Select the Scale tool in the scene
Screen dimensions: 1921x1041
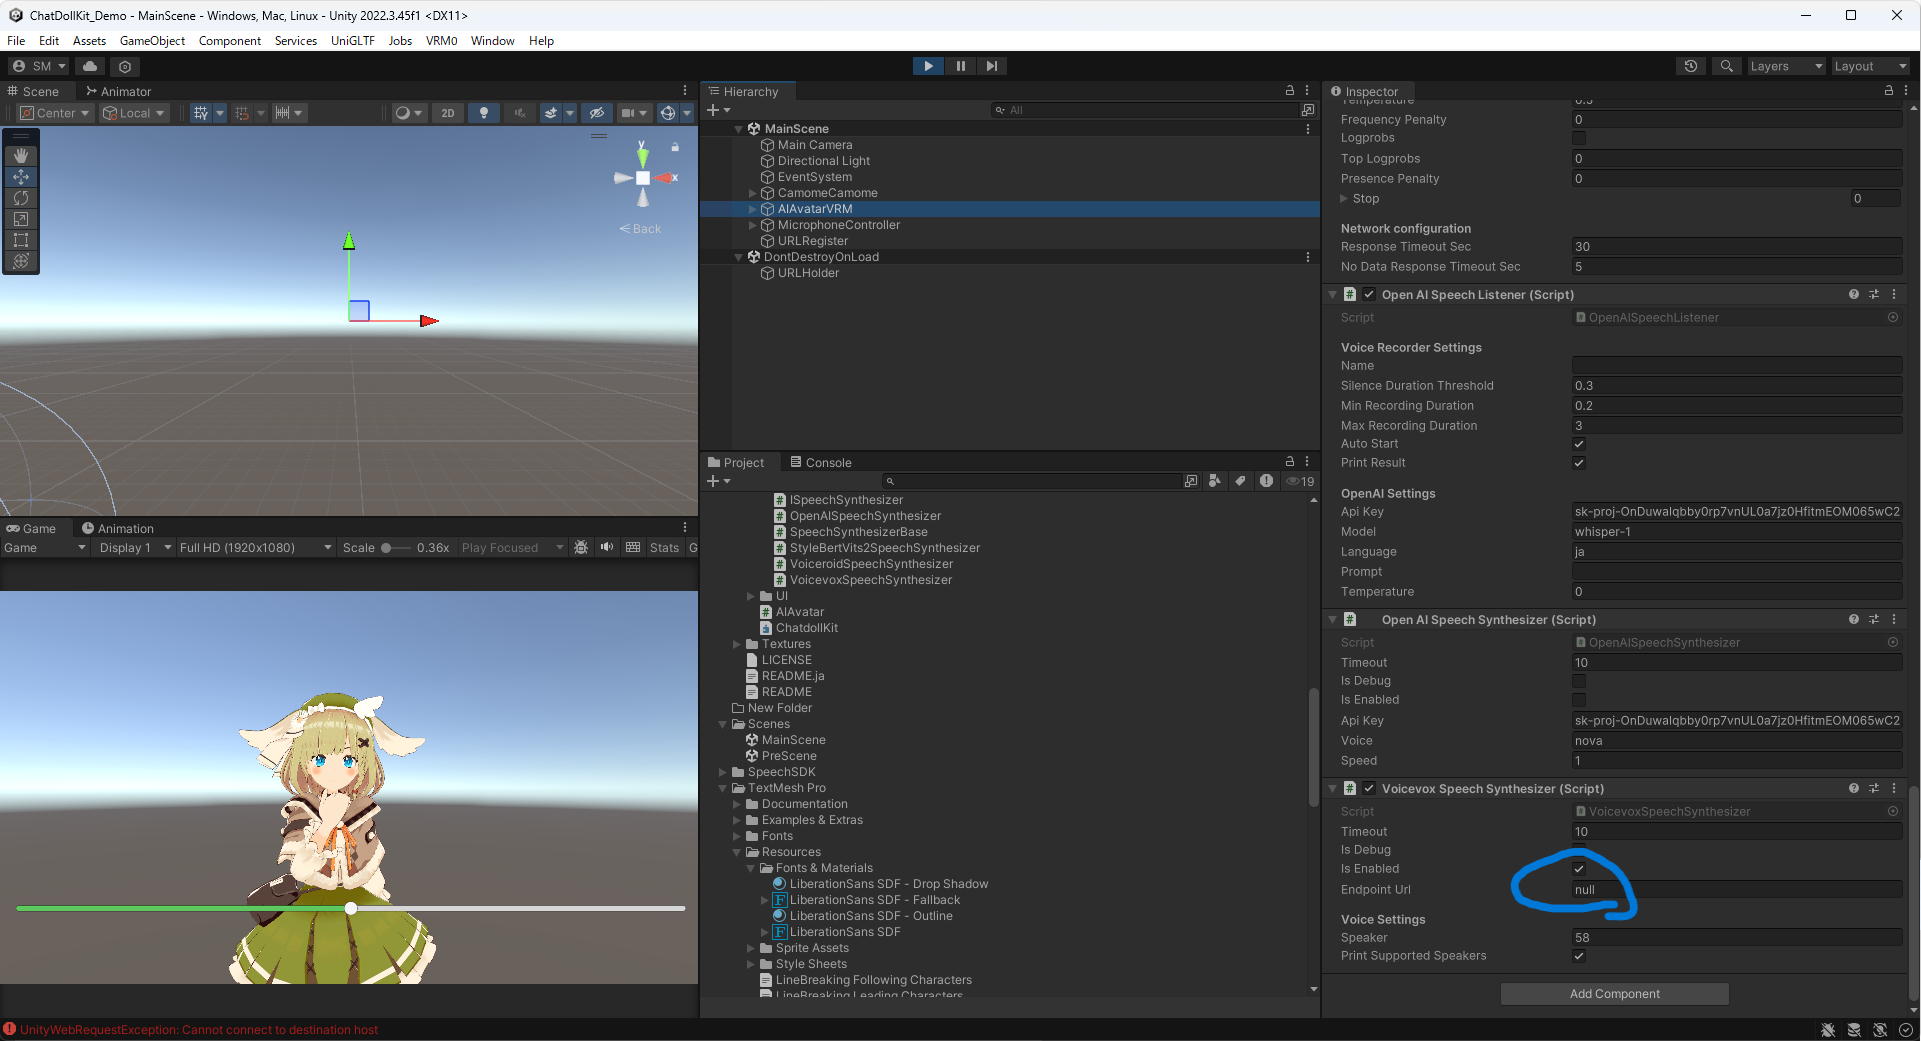[21, 219]
